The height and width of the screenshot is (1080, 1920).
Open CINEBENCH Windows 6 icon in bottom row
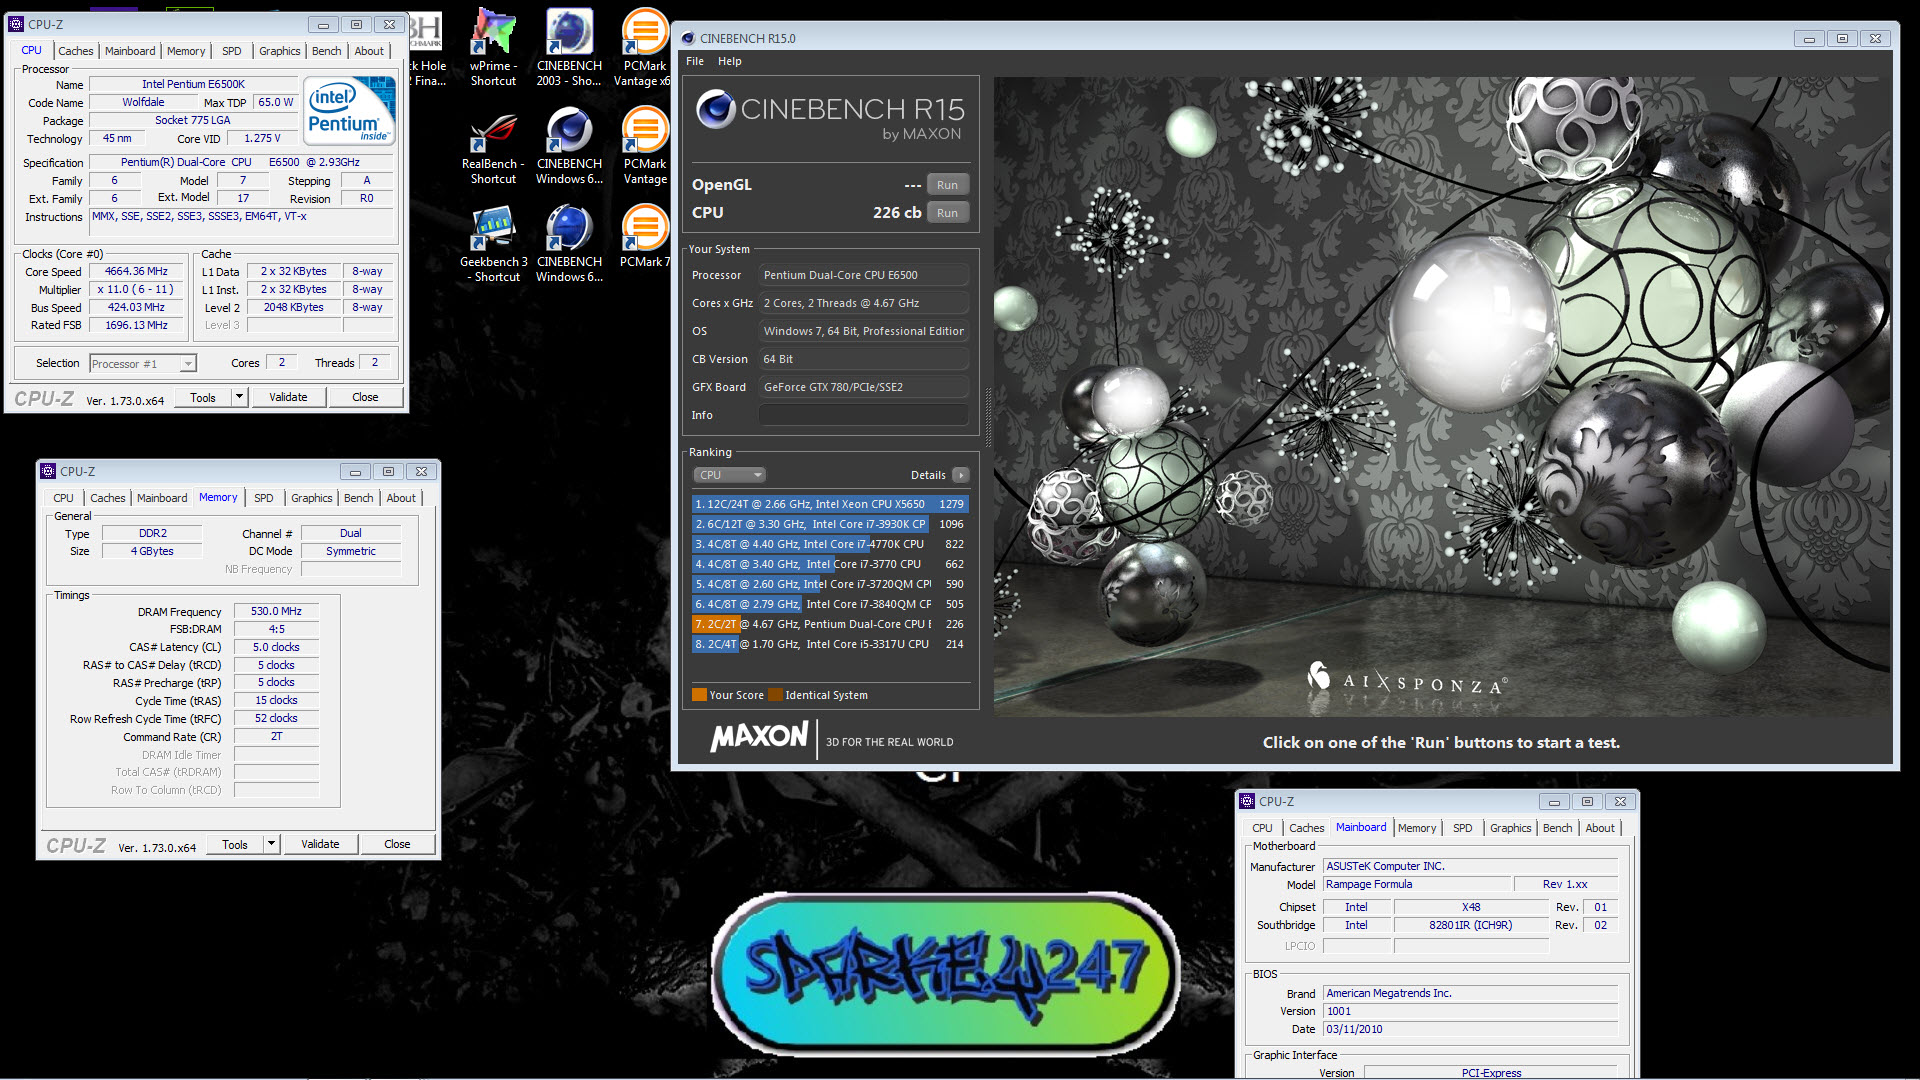pos(569,245)
